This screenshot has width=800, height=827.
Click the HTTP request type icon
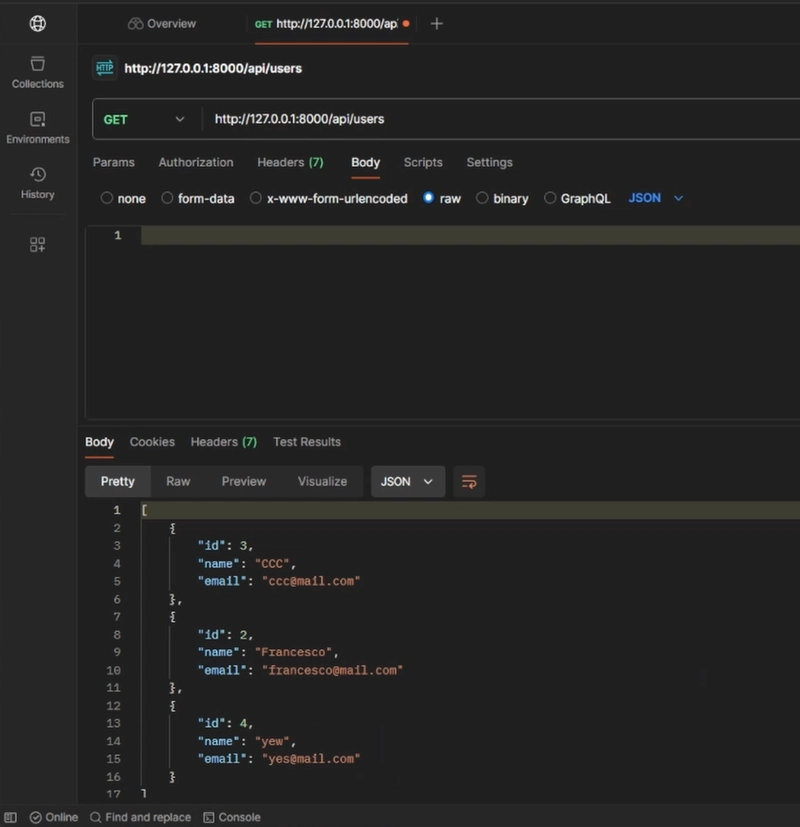click(x=104, y=68)
